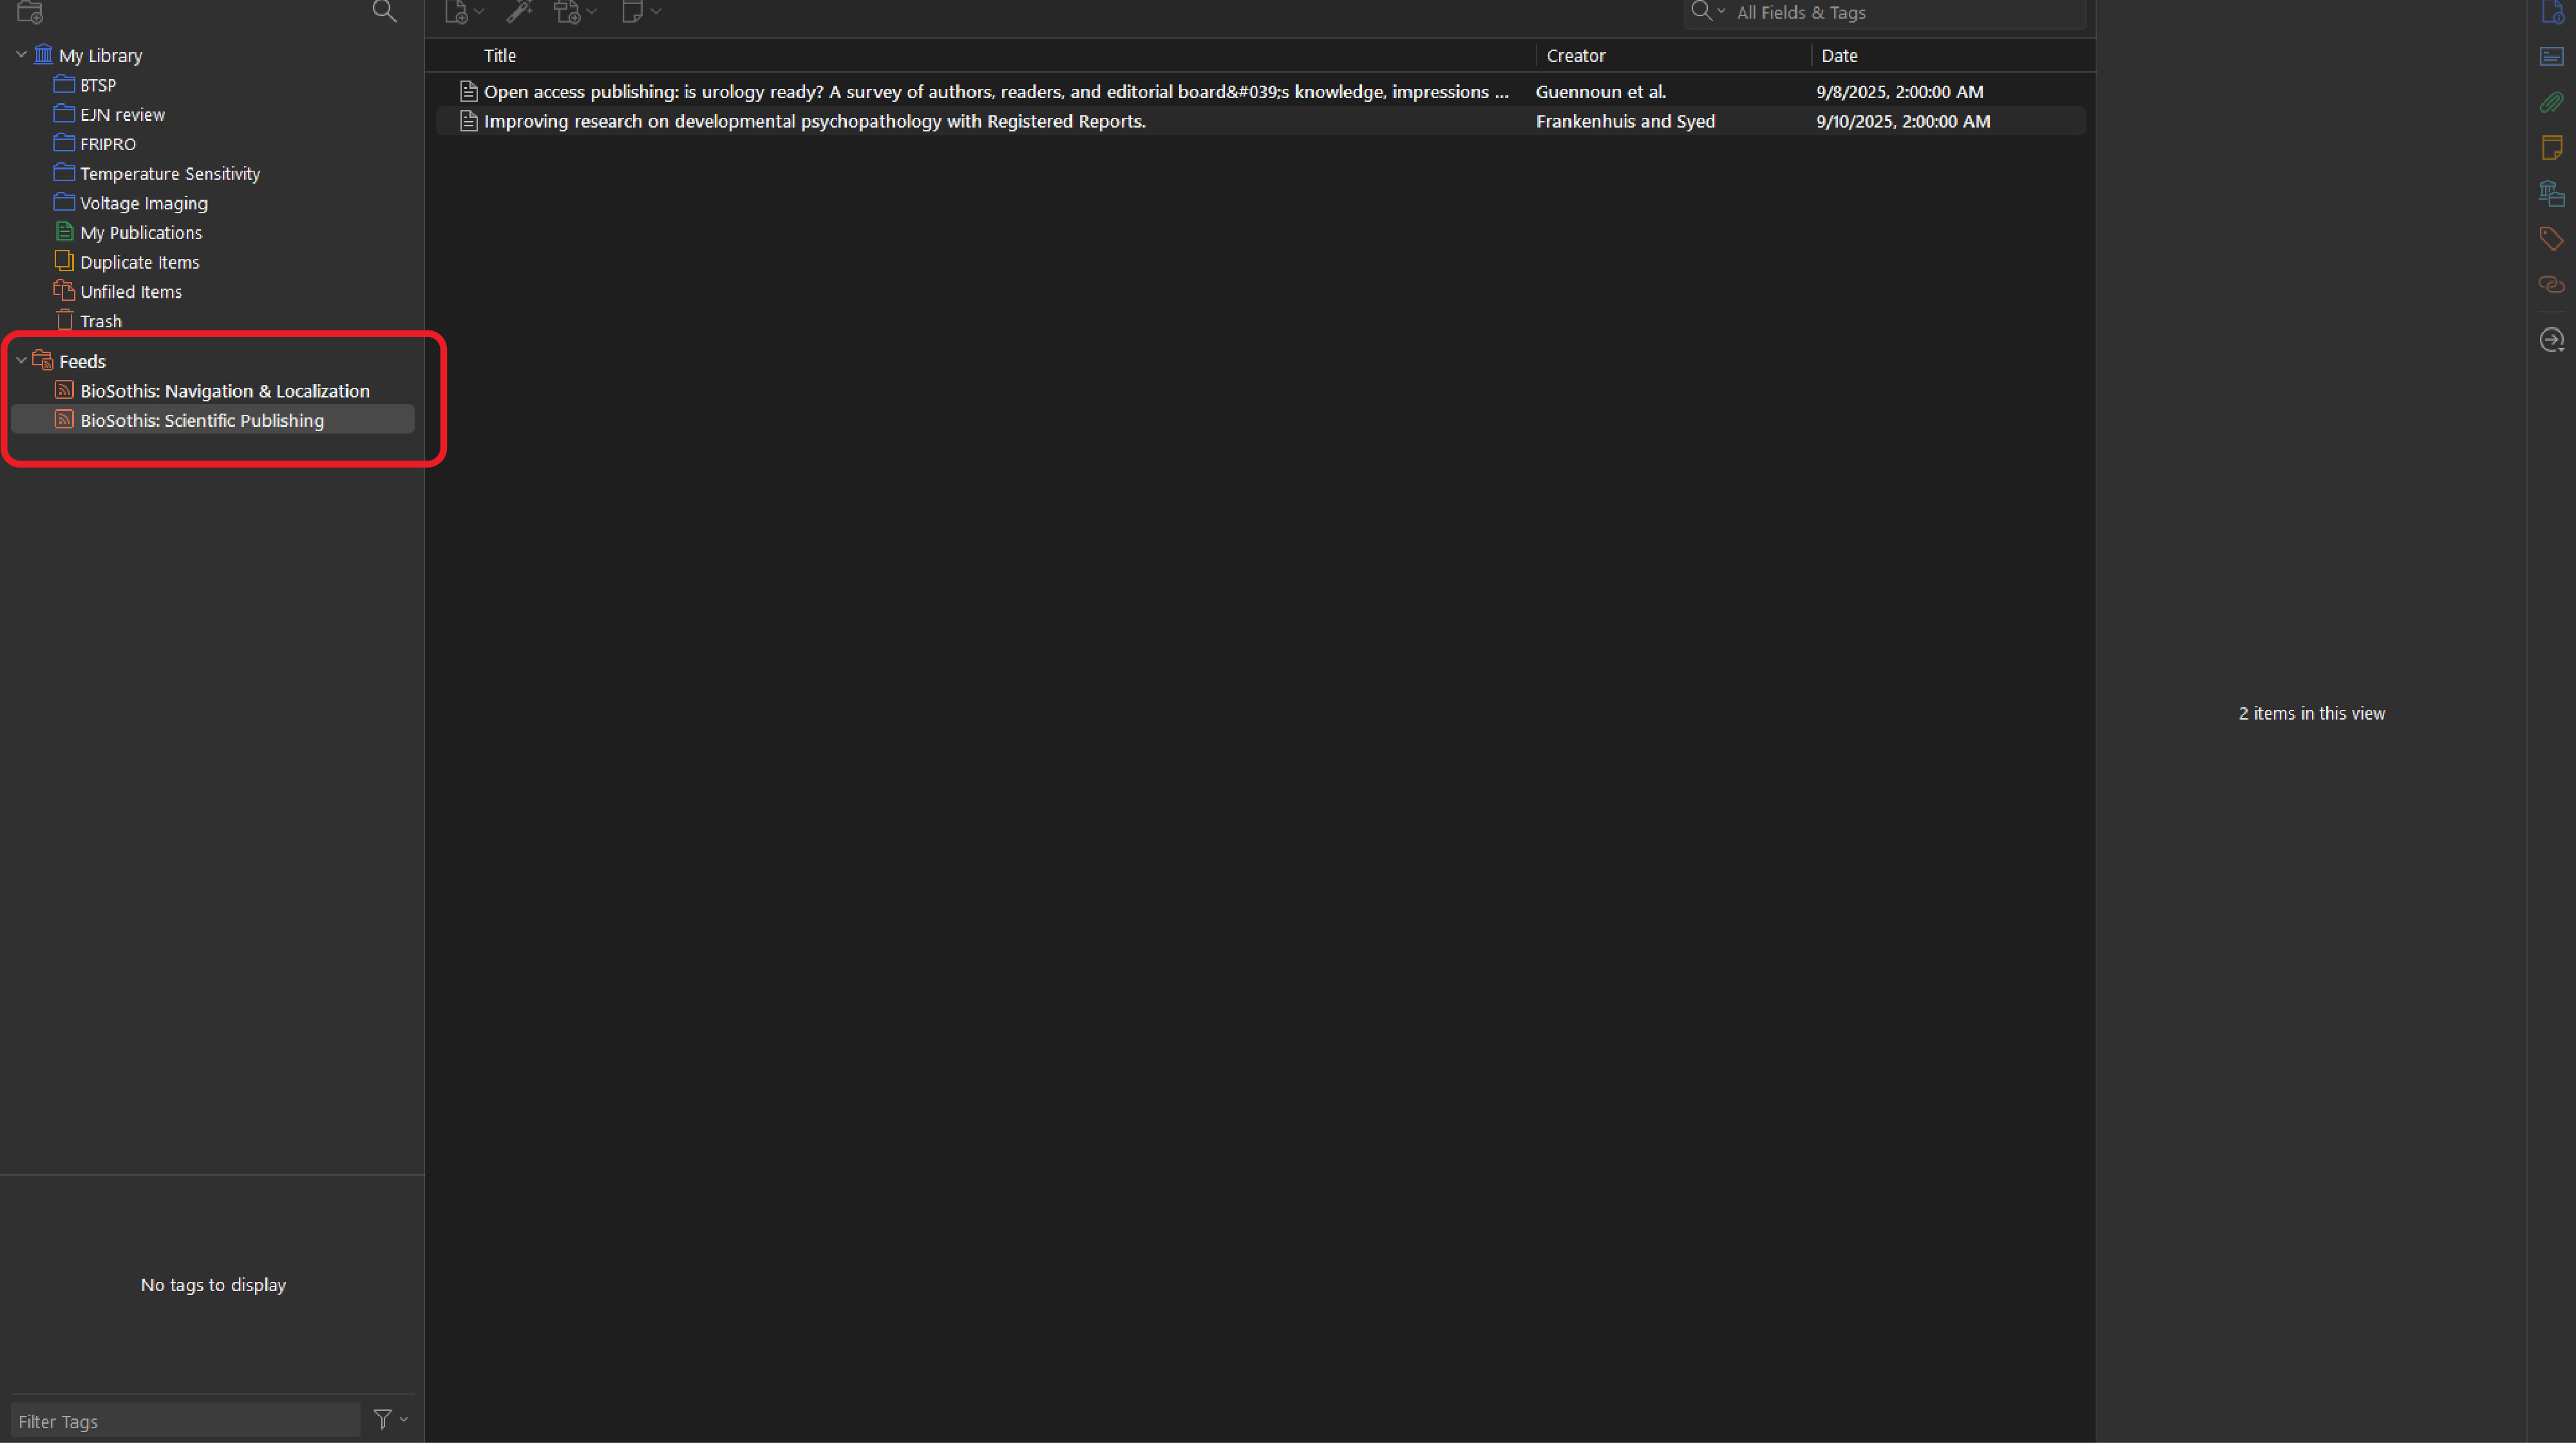Open the New Item dropdown
Viewport: 2576px width, 1443px height.
tap(464, 12)
